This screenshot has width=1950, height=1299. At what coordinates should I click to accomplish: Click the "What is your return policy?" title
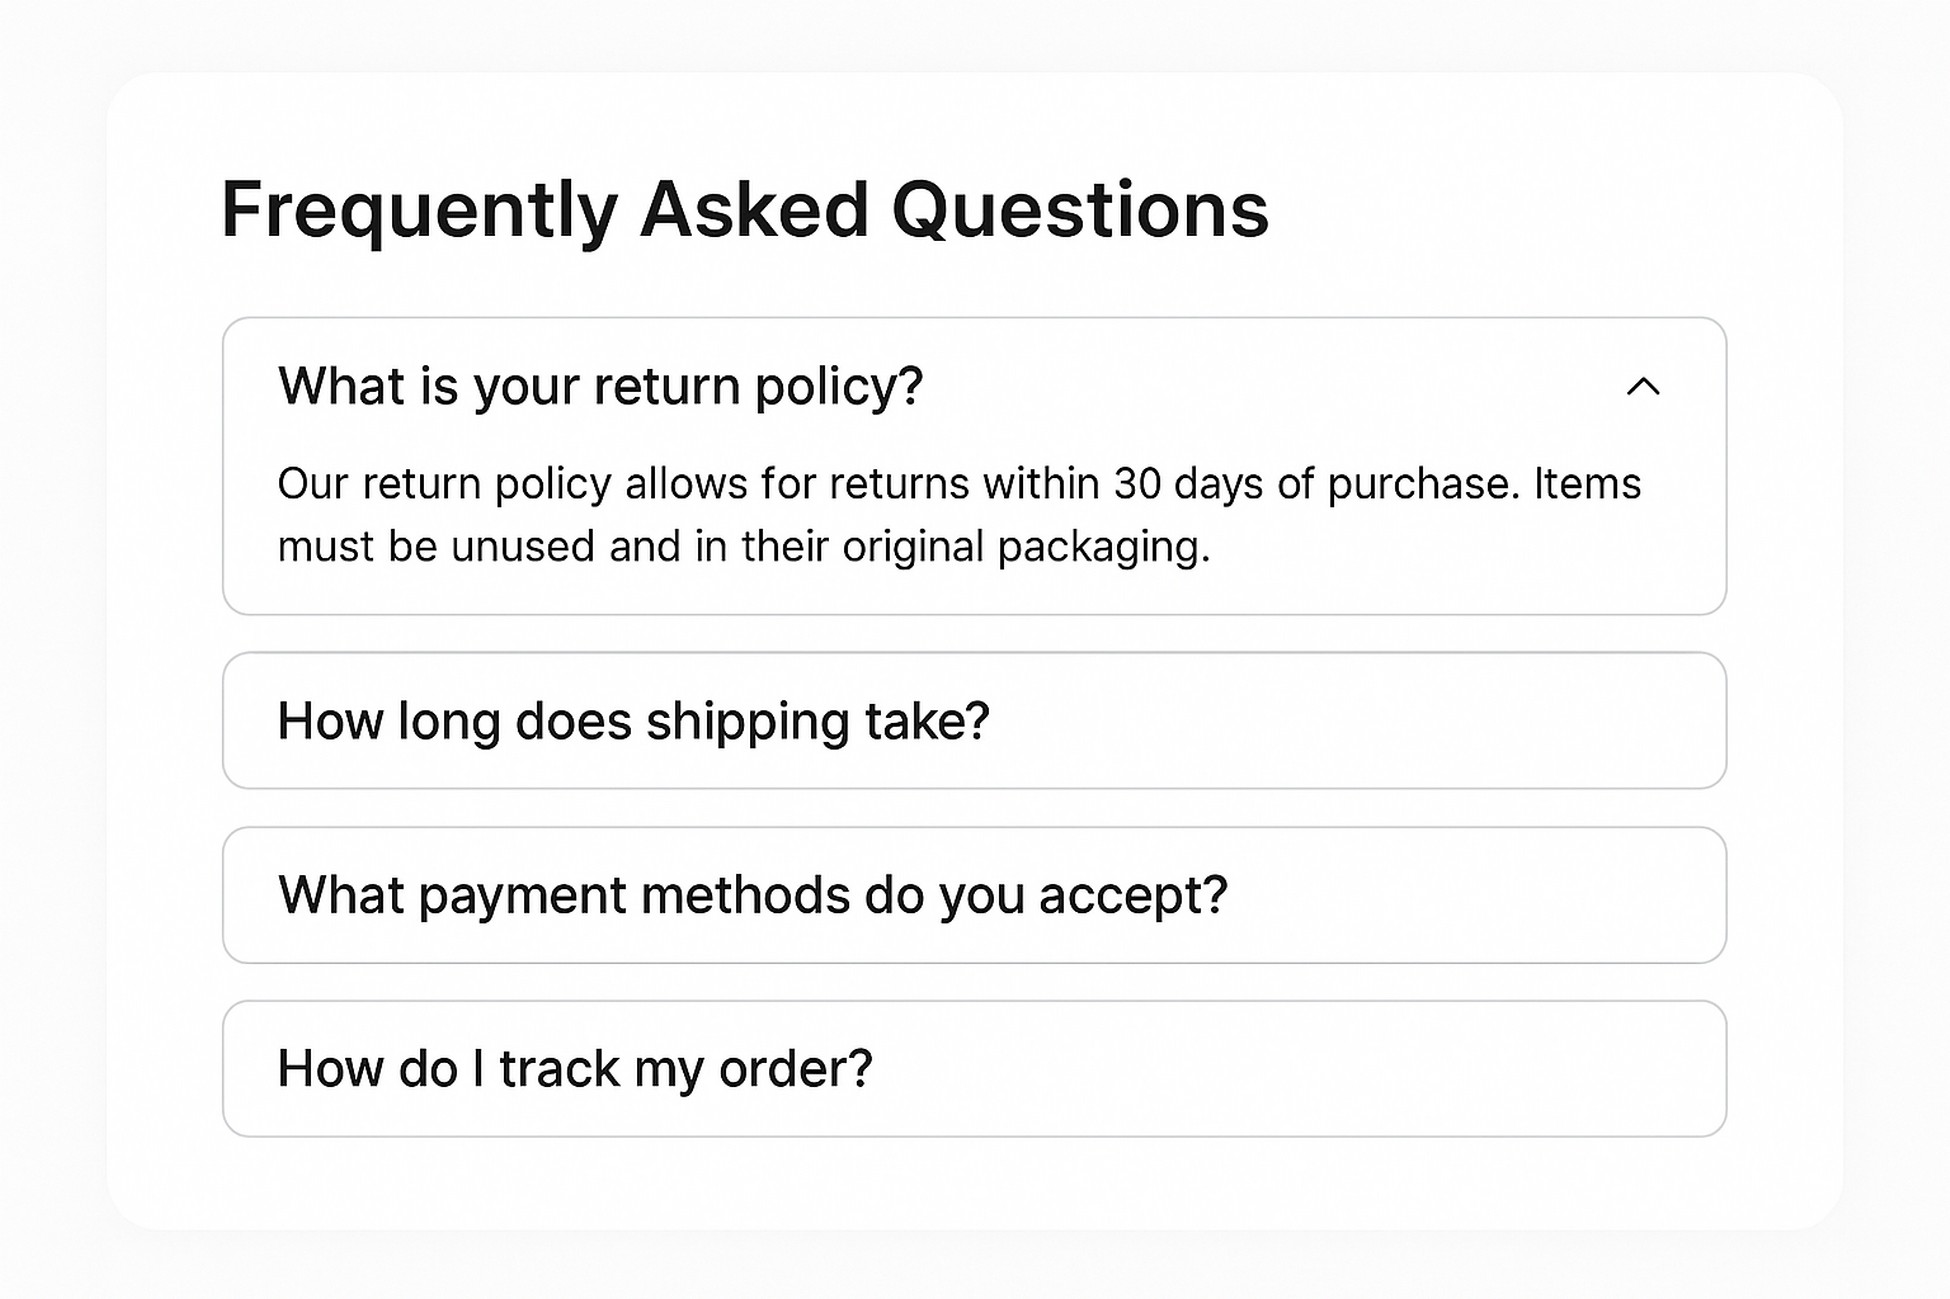tap(600, 386)
